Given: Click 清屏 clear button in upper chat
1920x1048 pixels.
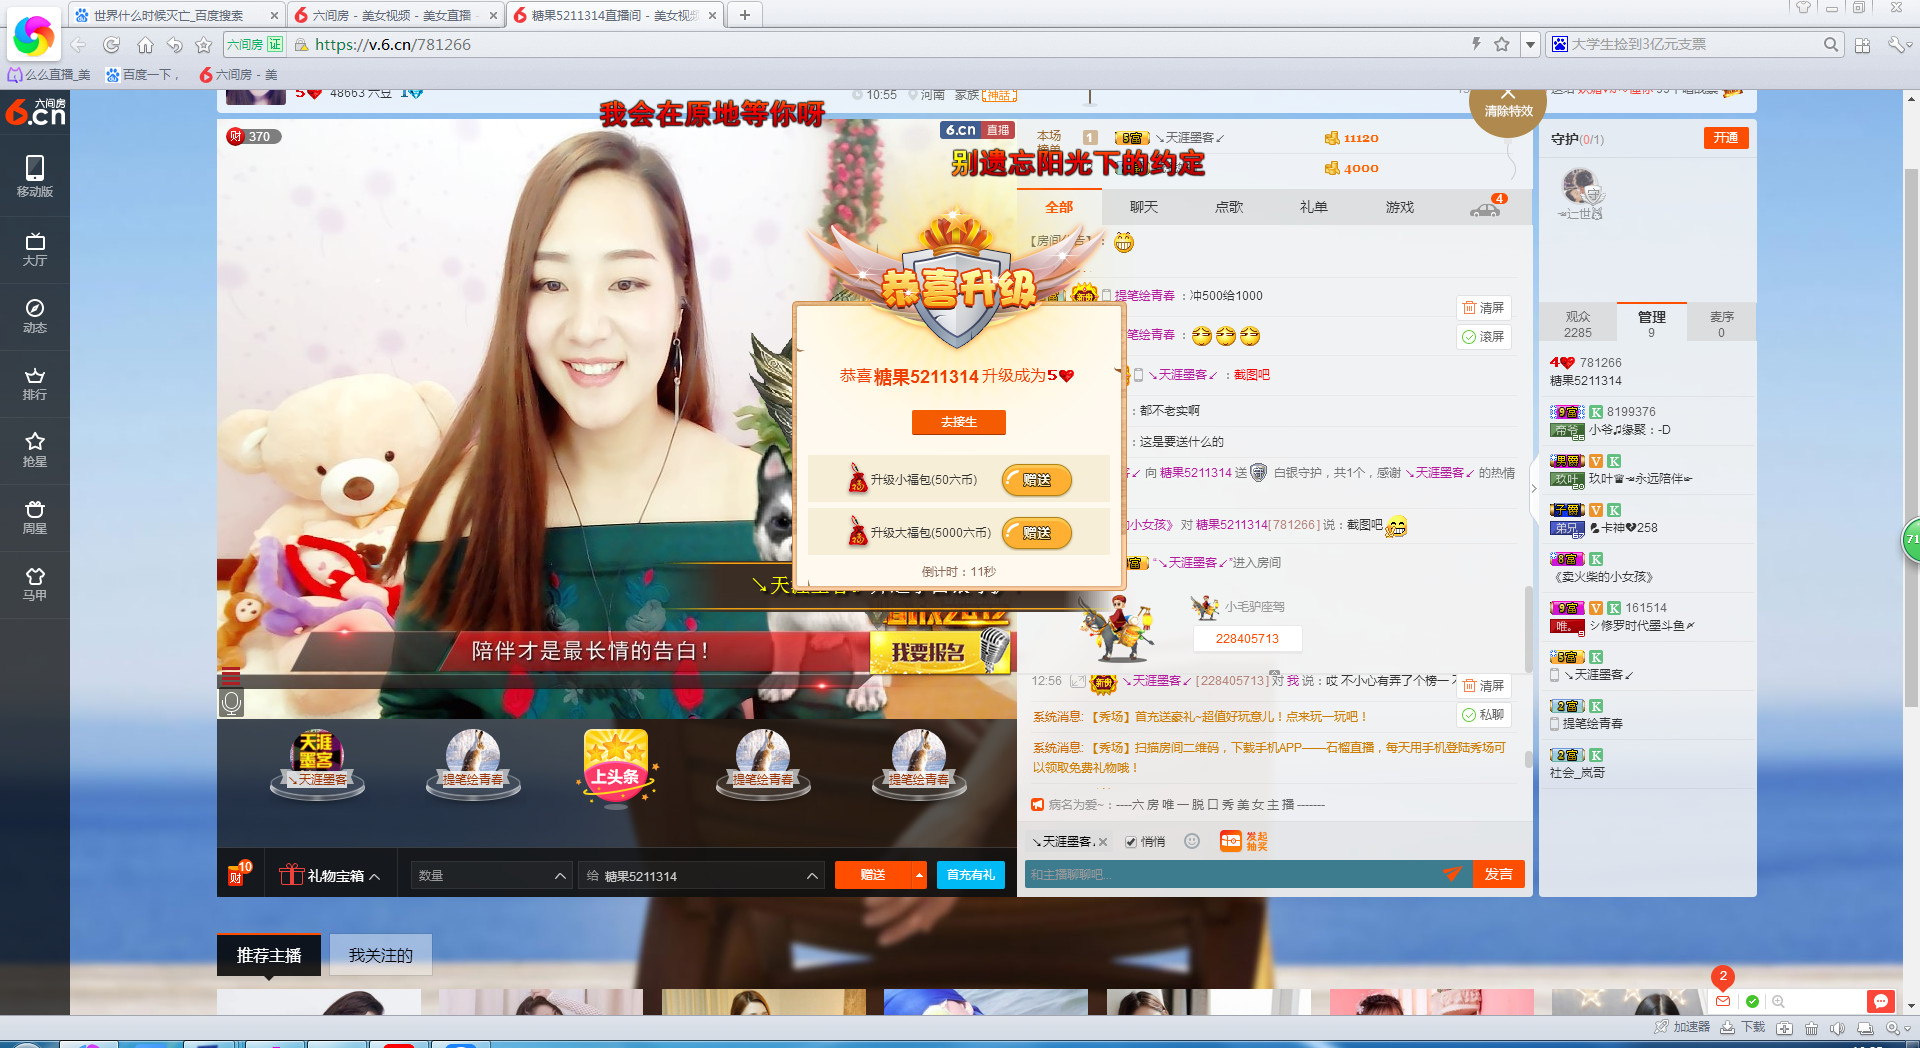Looking at the screenshot, I should [x=1483, y=308].
